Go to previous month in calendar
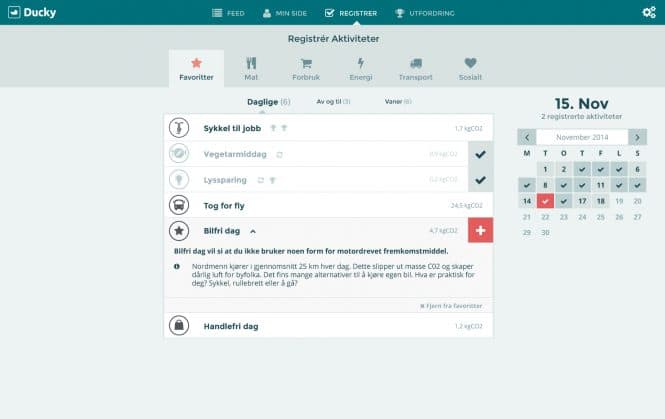 point(526,136)
